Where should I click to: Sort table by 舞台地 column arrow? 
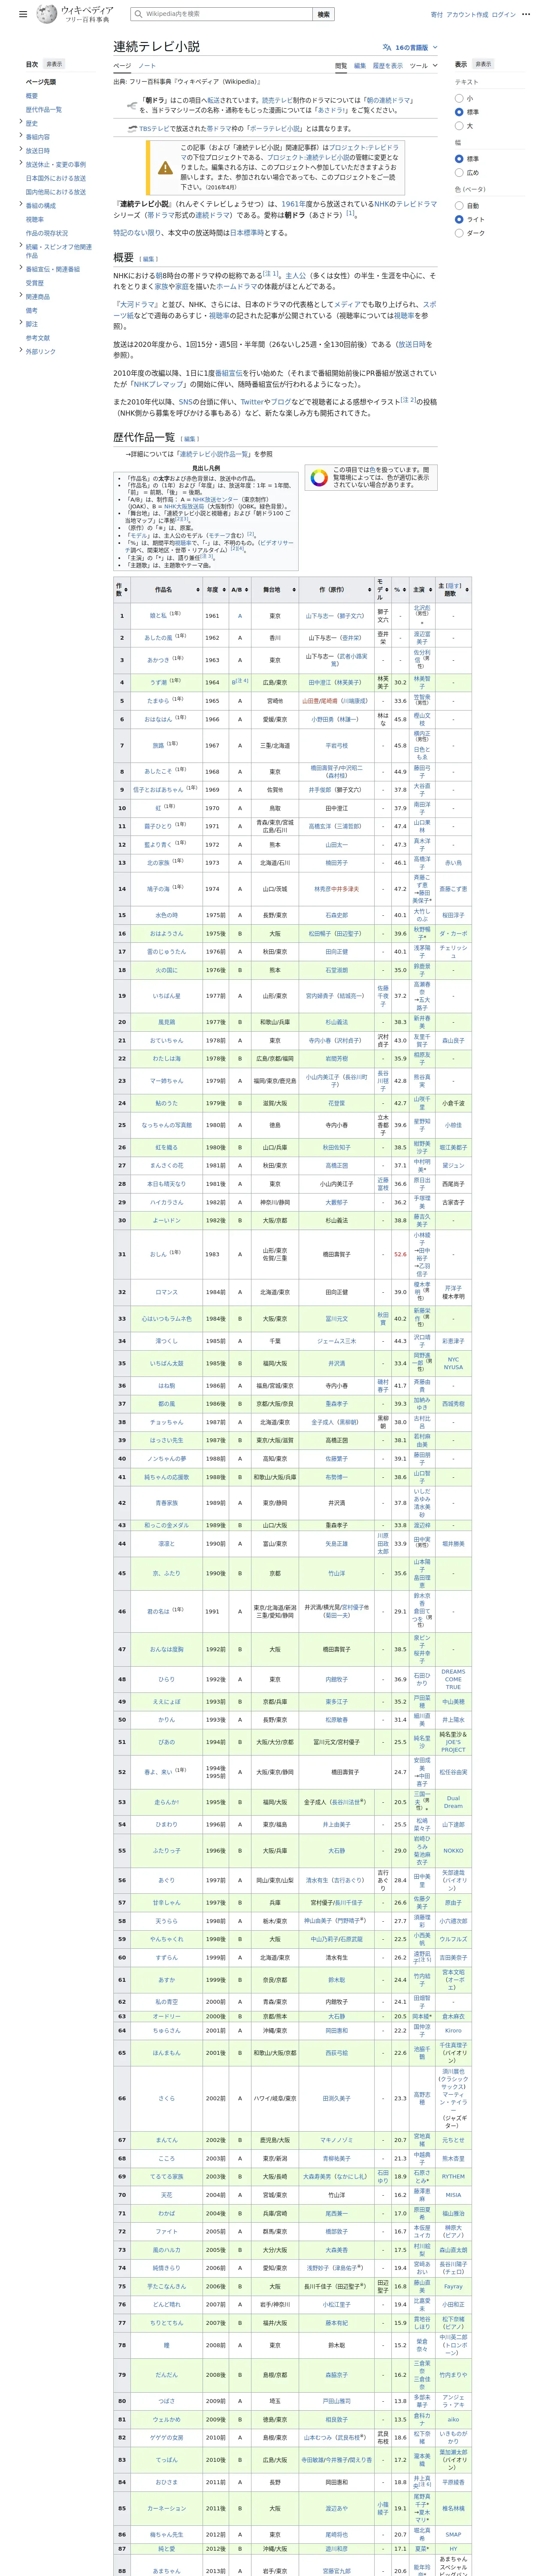point(295,590)
